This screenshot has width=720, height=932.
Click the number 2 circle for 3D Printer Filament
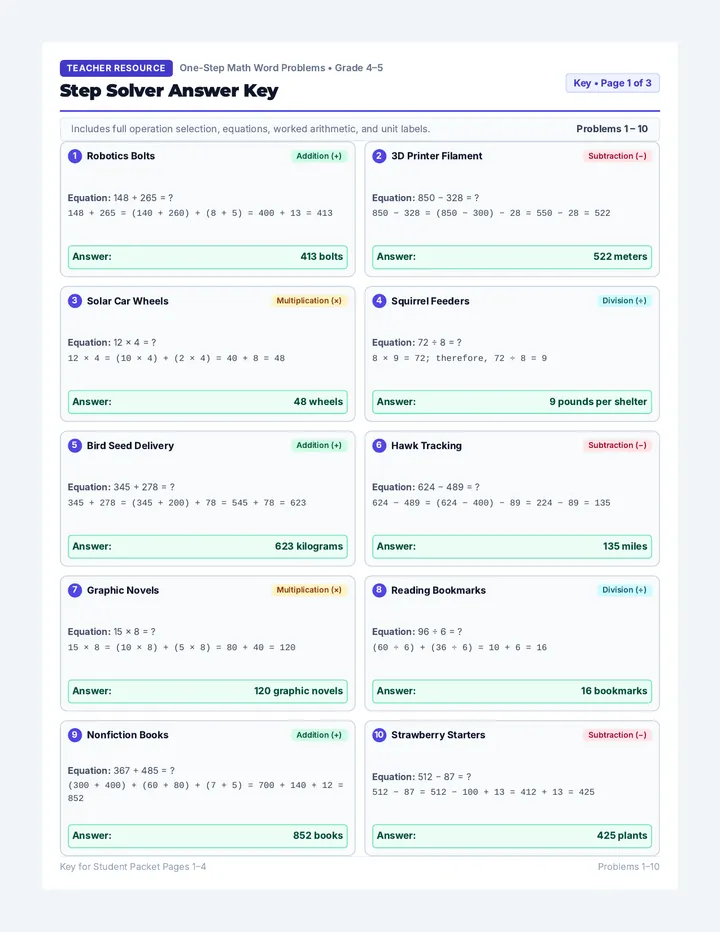379,156
